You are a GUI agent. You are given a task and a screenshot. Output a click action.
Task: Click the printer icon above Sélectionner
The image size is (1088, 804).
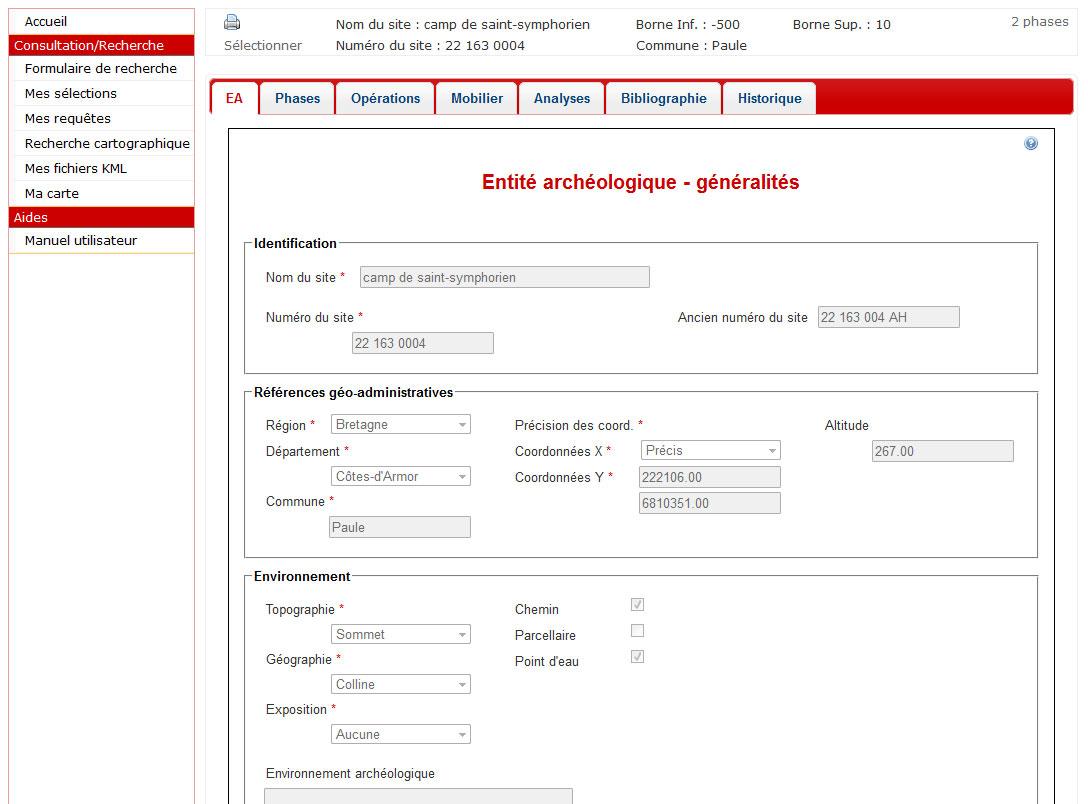[x=232, y=22]
